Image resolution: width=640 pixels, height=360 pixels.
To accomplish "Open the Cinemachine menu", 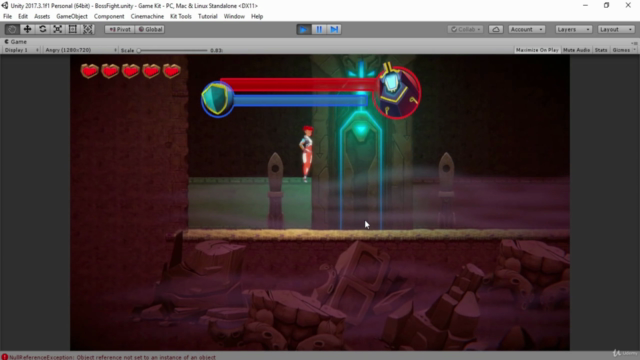I will pyautogui.click(x=147, y=16).
